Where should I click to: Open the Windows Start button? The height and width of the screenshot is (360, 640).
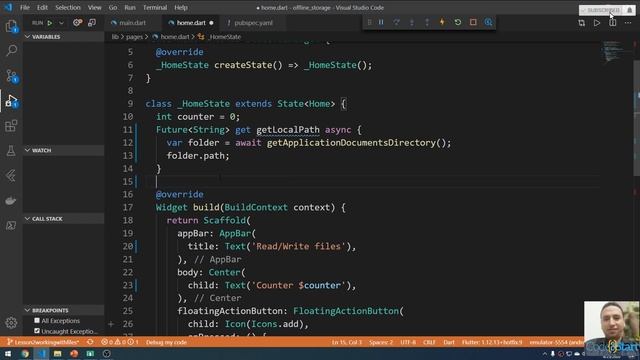[8, 353]
